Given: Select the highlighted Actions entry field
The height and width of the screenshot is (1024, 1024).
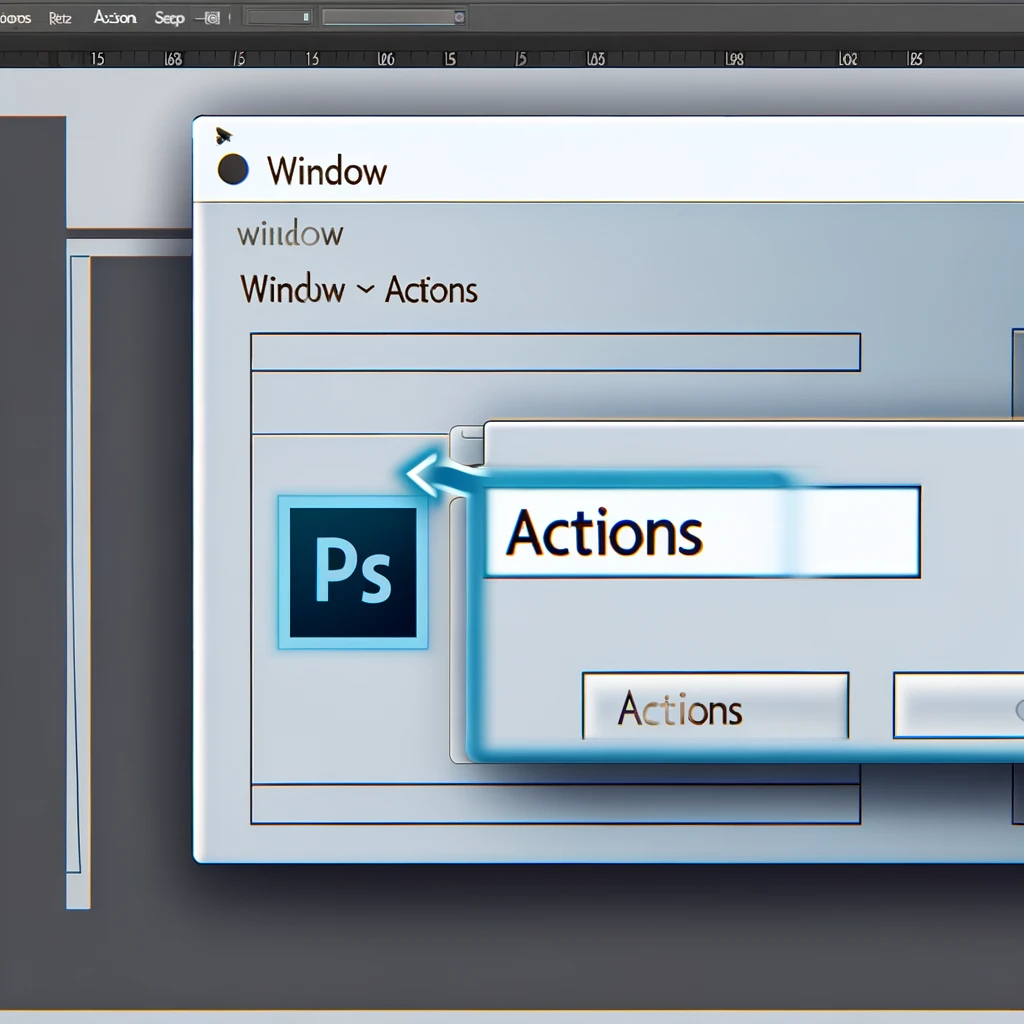Looking at the screenshot, I should point(702,532).
